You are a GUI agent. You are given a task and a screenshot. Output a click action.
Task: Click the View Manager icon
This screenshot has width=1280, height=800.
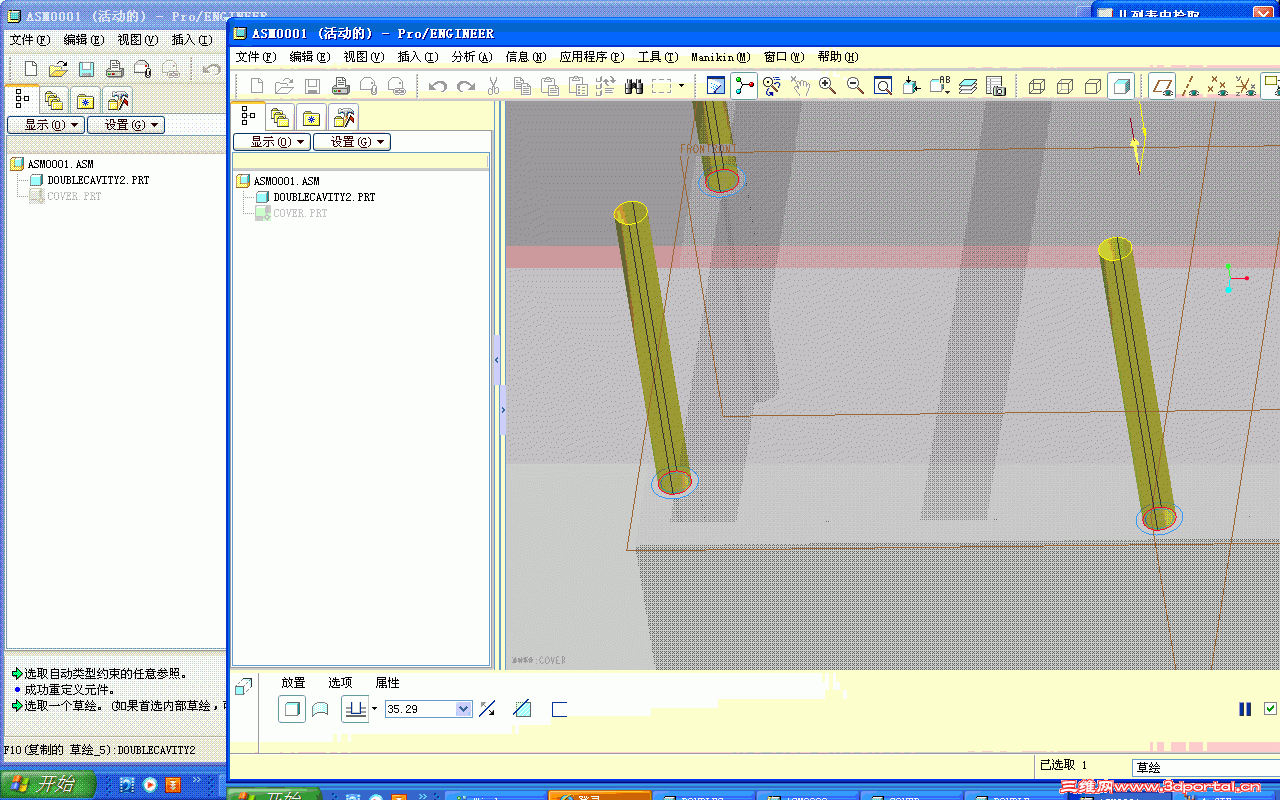[995, 86]
